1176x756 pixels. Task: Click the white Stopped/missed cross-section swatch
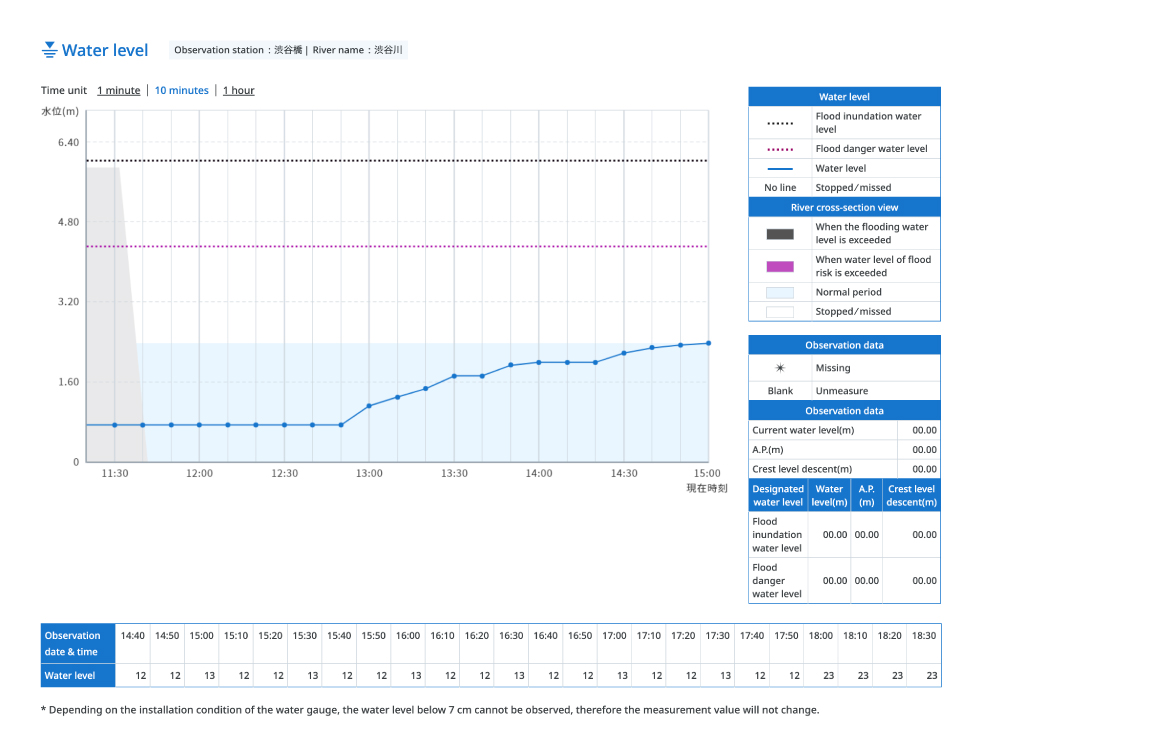click(x=780, y=312)
